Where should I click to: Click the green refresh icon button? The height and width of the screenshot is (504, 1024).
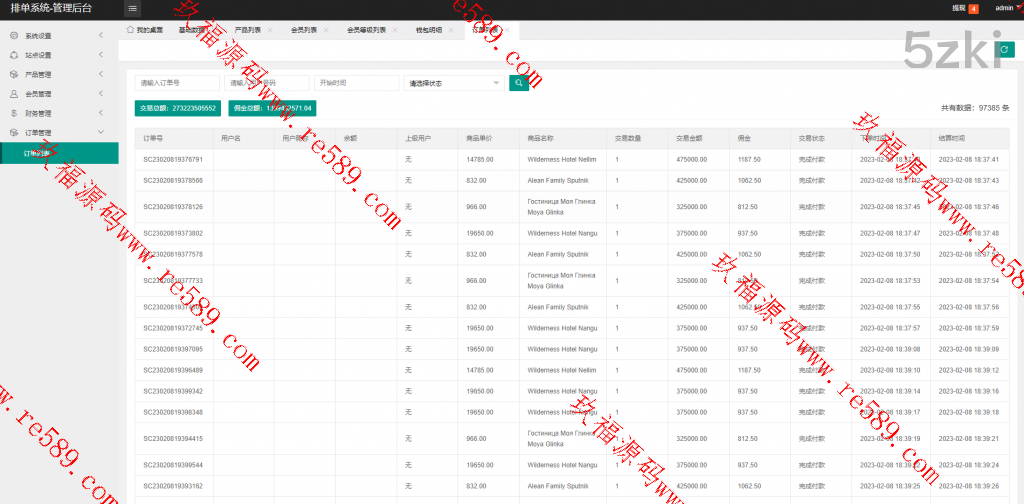coord(1007,48)
